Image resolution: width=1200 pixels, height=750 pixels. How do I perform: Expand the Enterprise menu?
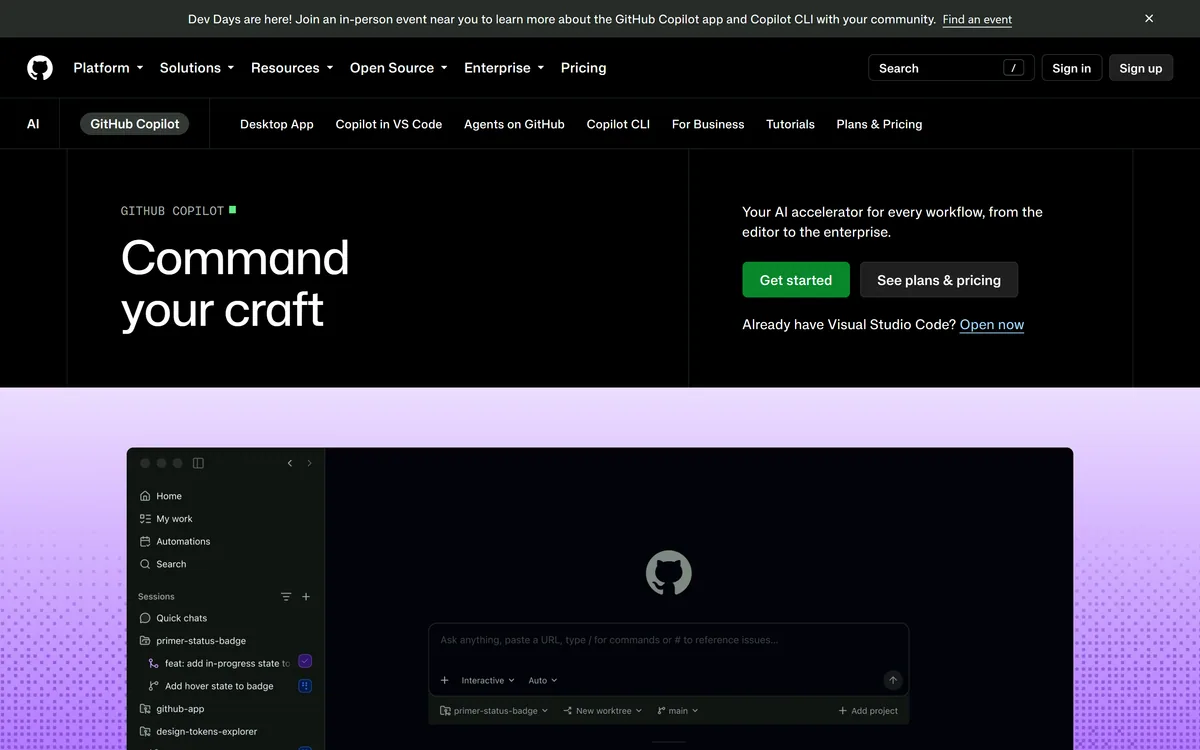(x=504, y=68)
